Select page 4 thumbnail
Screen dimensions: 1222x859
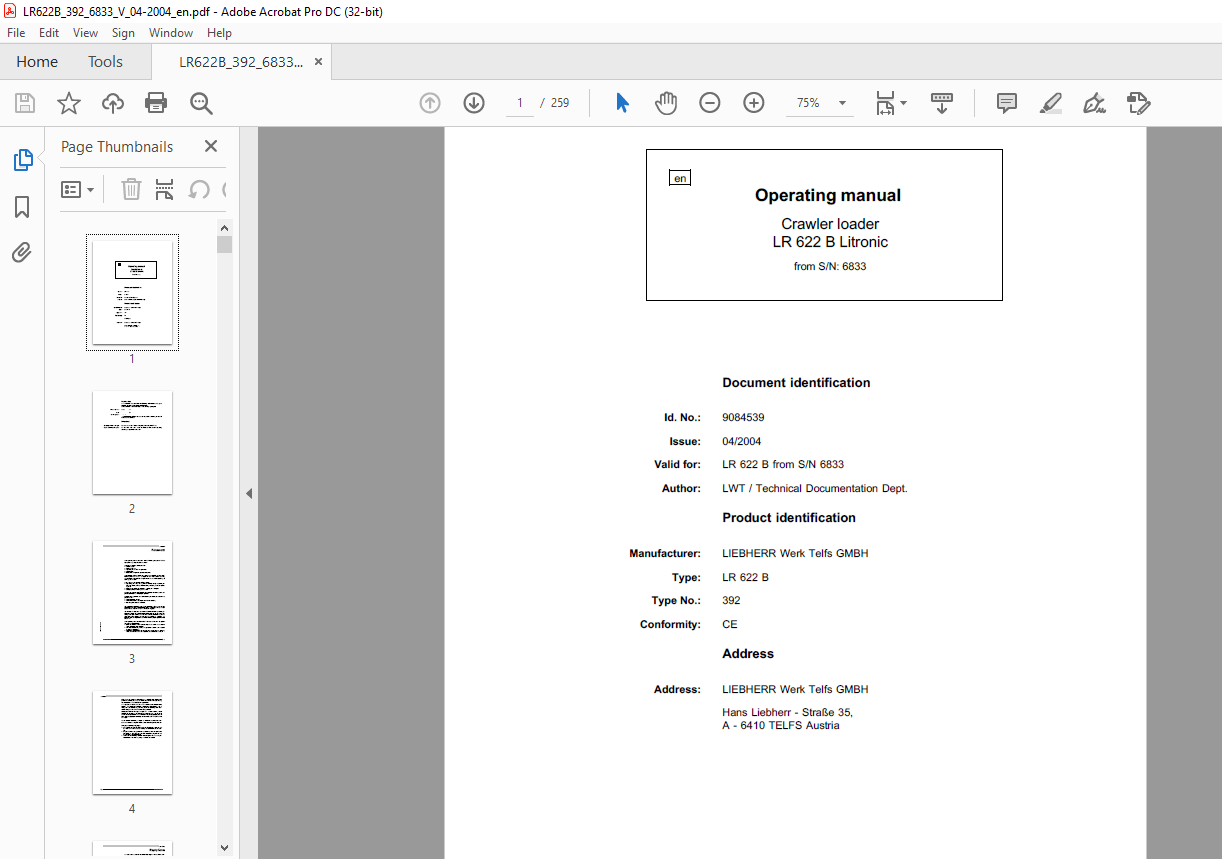132,742
